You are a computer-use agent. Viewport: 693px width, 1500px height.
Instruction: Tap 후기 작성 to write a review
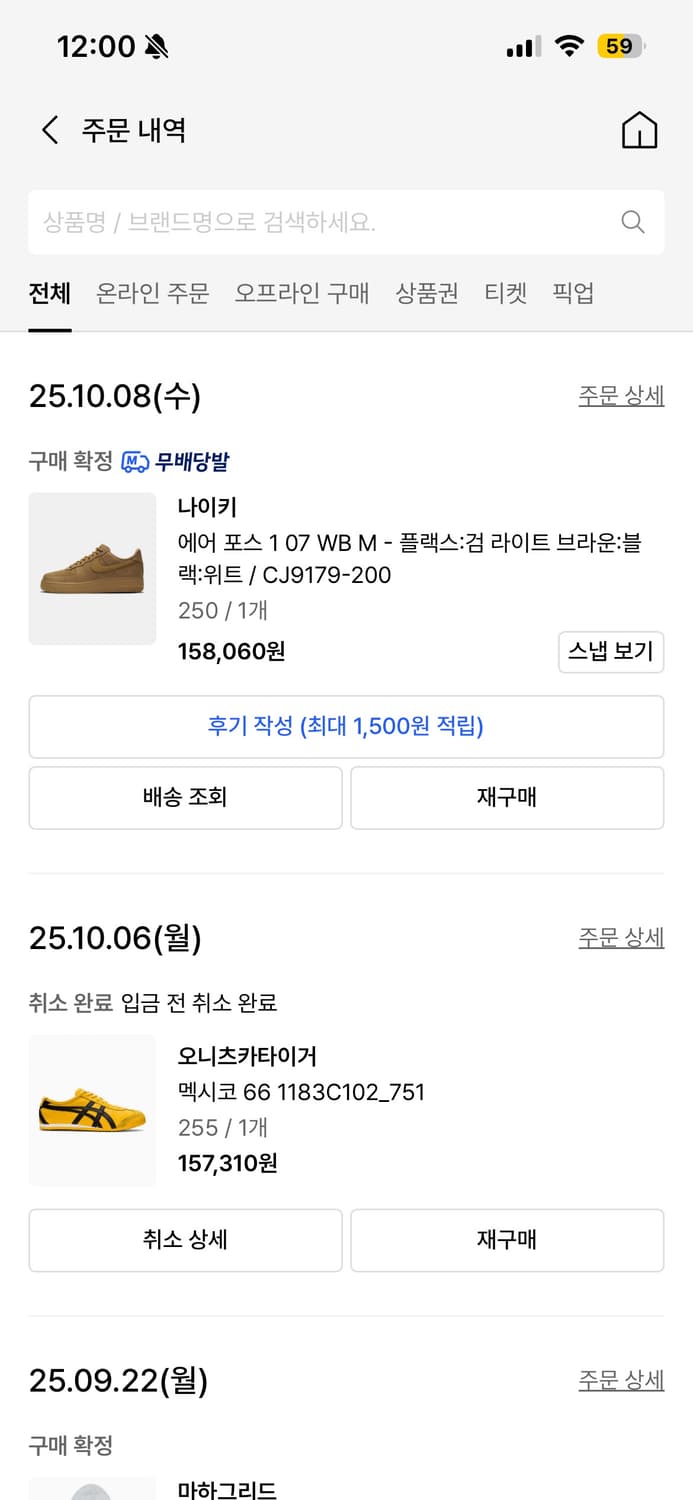(x=346, y=727)
